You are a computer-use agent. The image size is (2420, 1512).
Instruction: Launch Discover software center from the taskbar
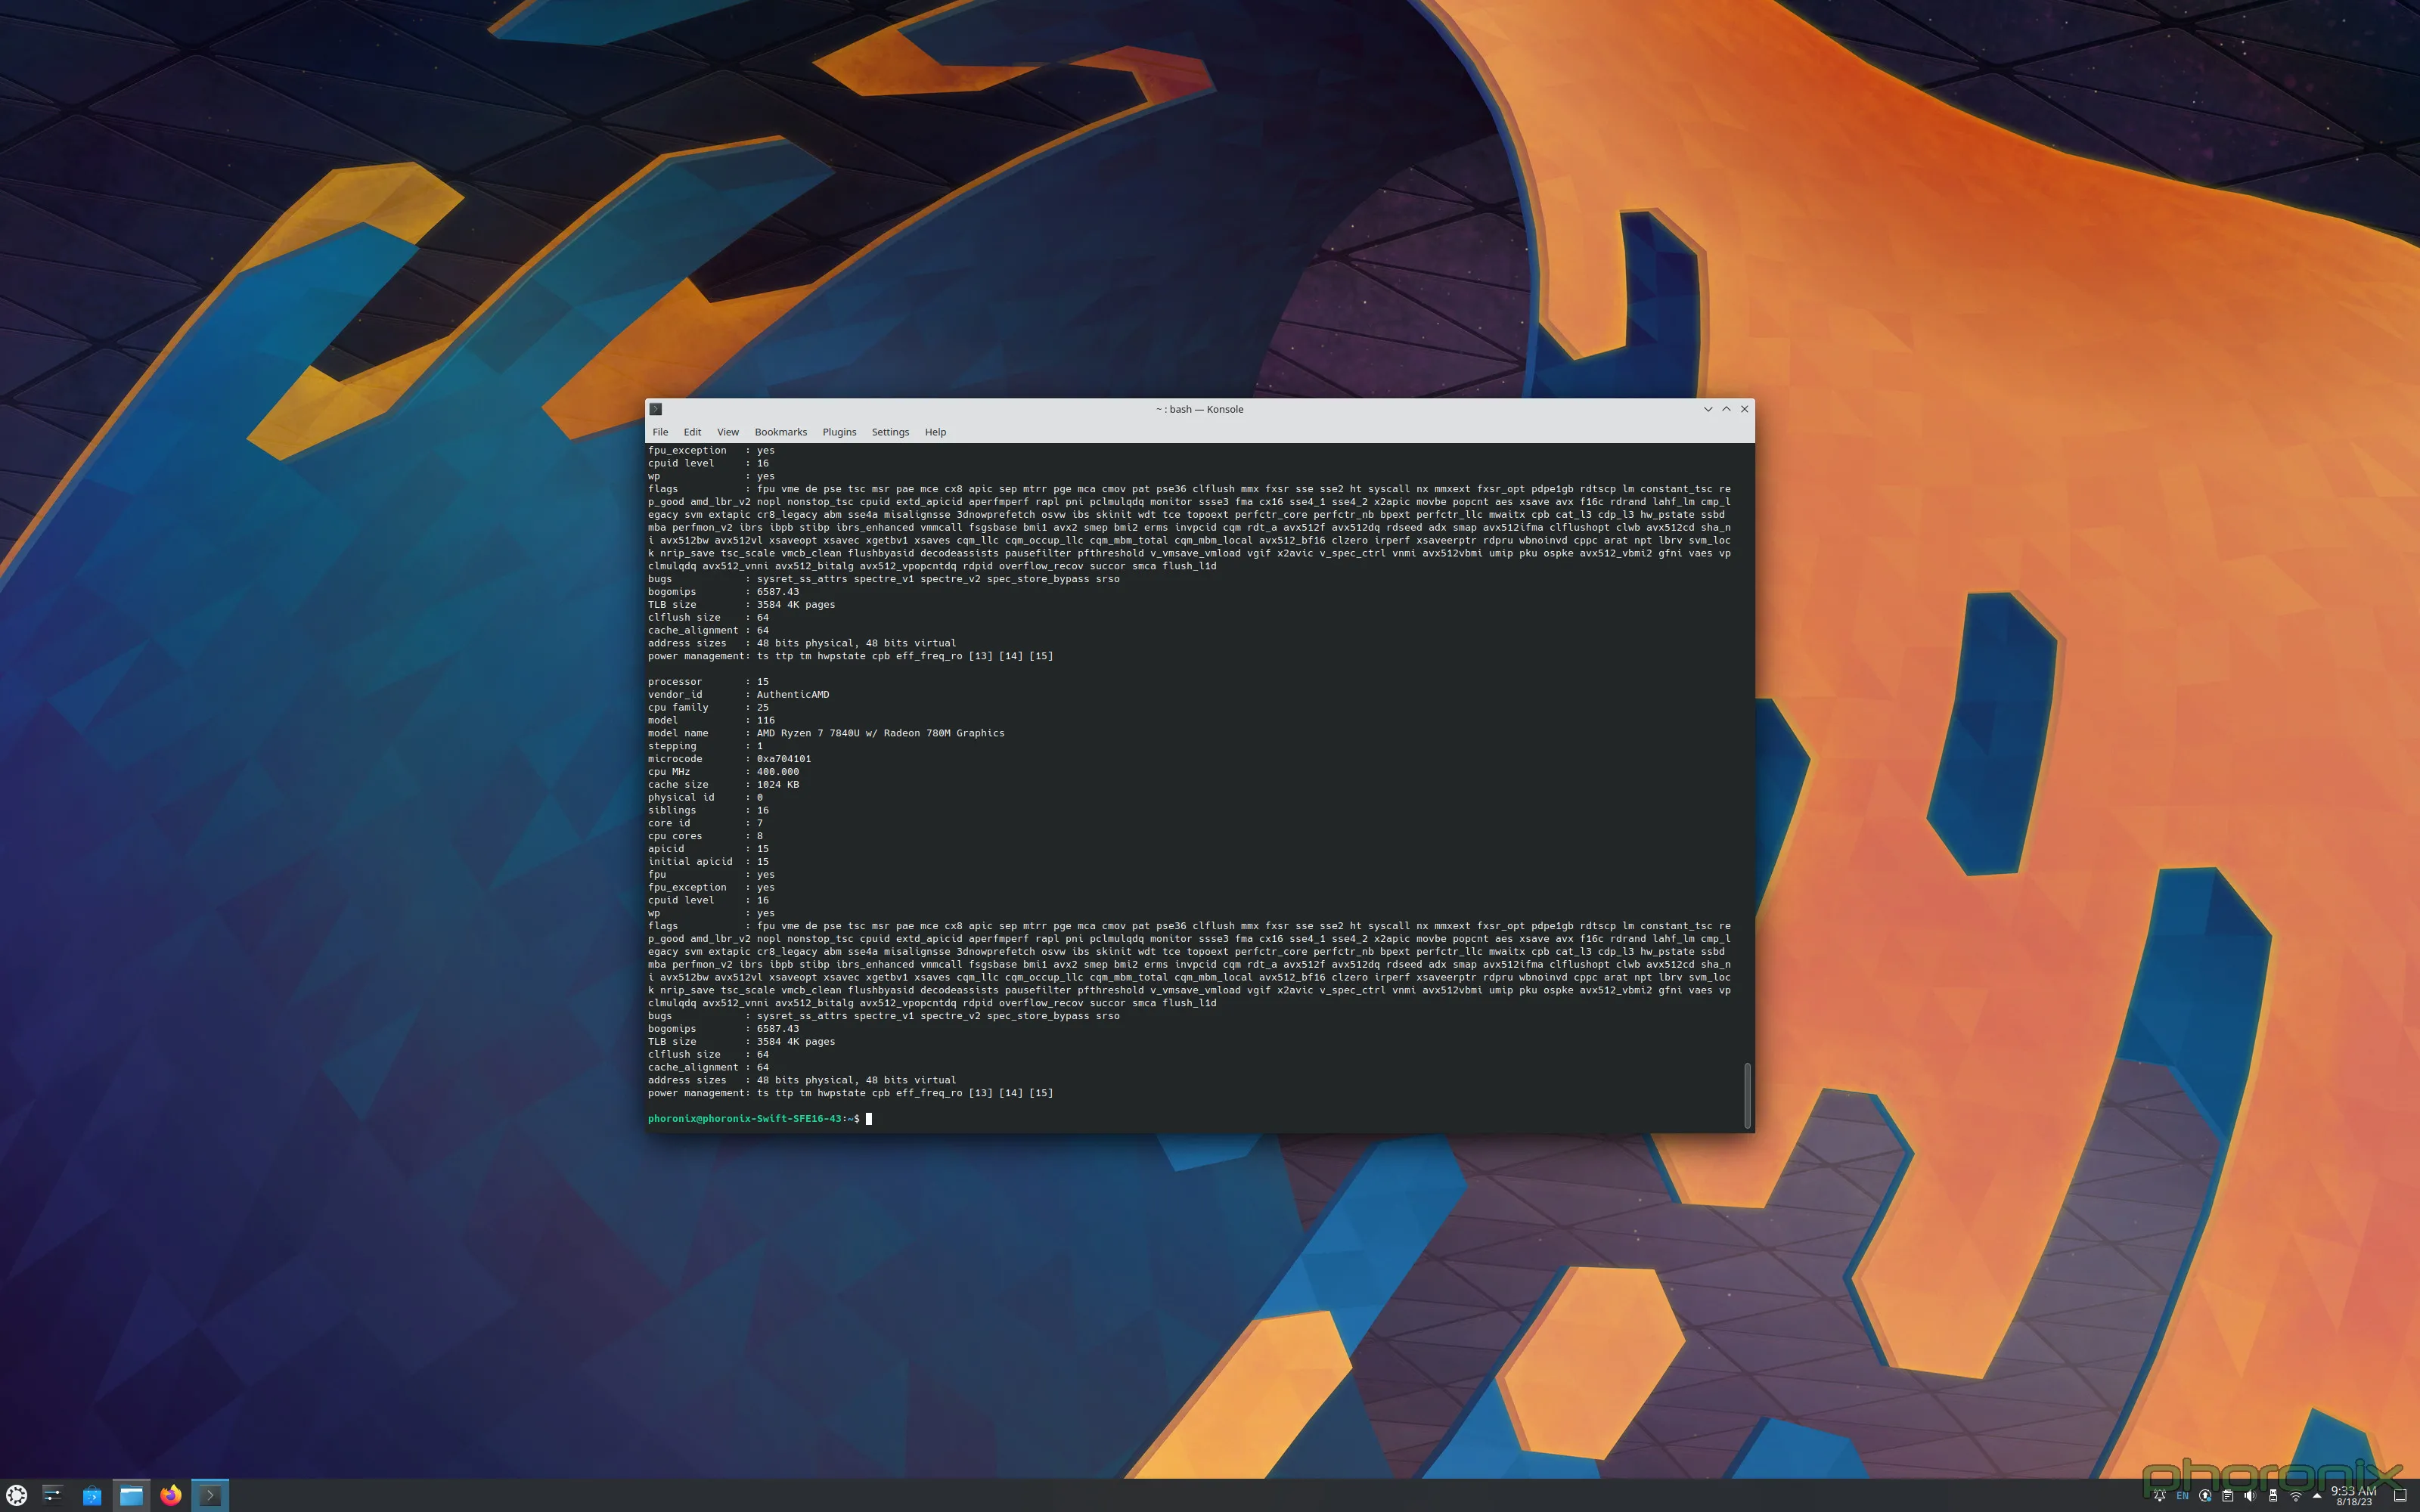91,1495
